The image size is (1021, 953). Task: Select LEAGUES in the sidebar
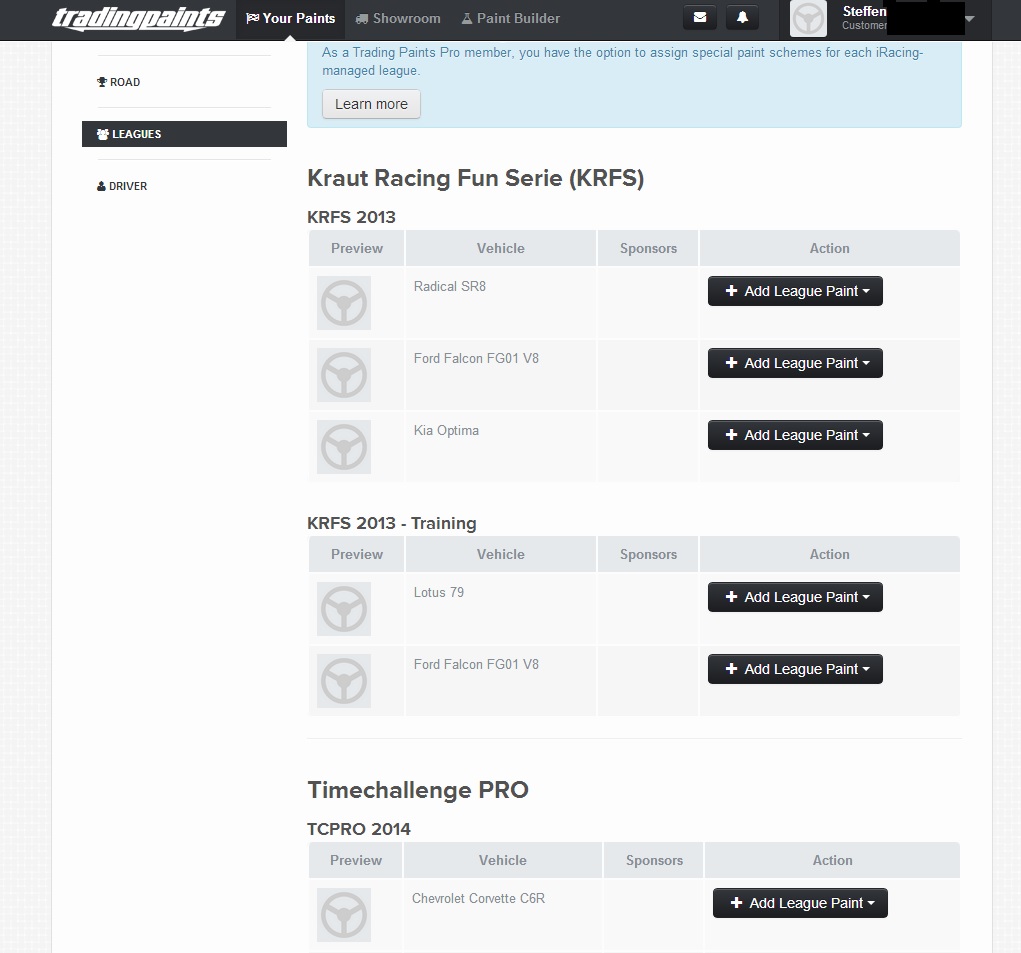pos(184,134)
